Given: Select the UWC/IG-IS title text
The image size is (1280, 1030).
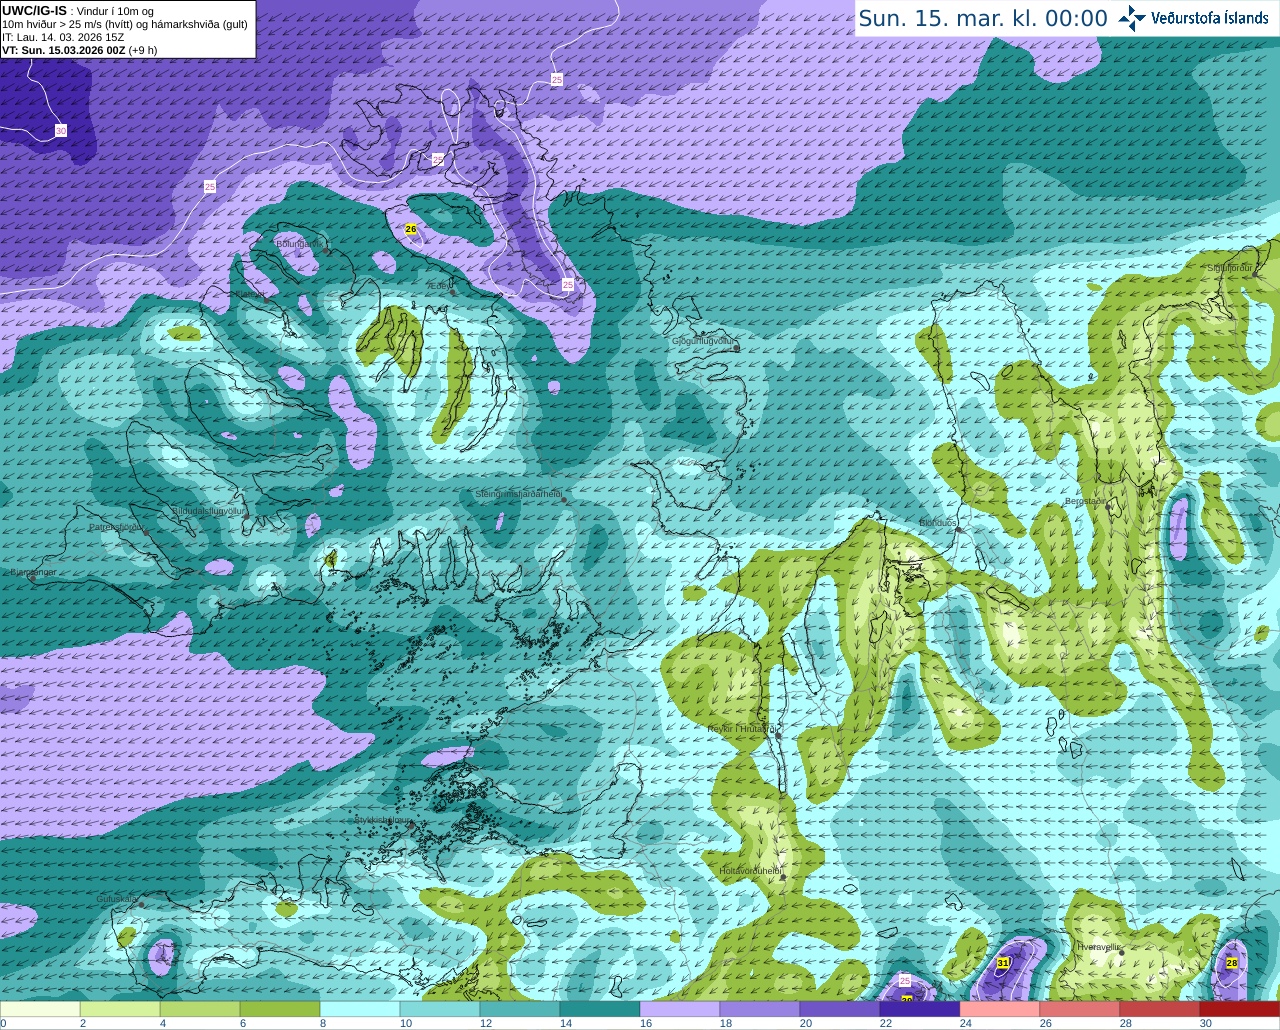Looking at the screenshot, I should coord(34,10).
